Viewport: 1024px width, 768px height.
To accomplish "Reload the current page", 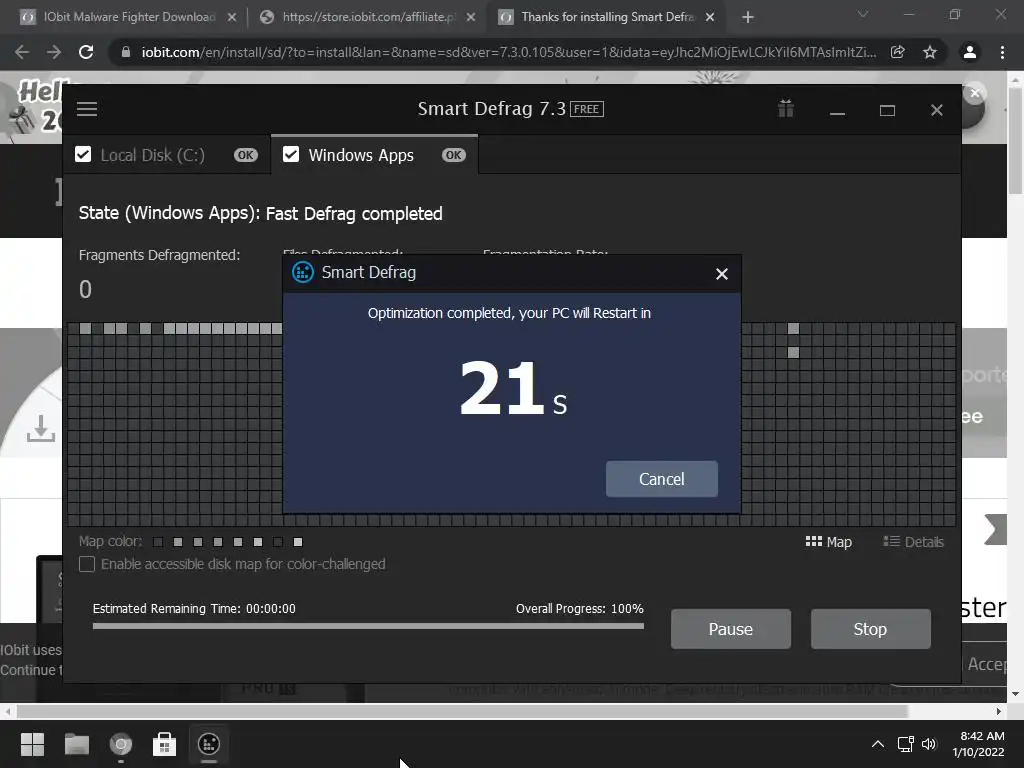I will (x=86, y=52).
